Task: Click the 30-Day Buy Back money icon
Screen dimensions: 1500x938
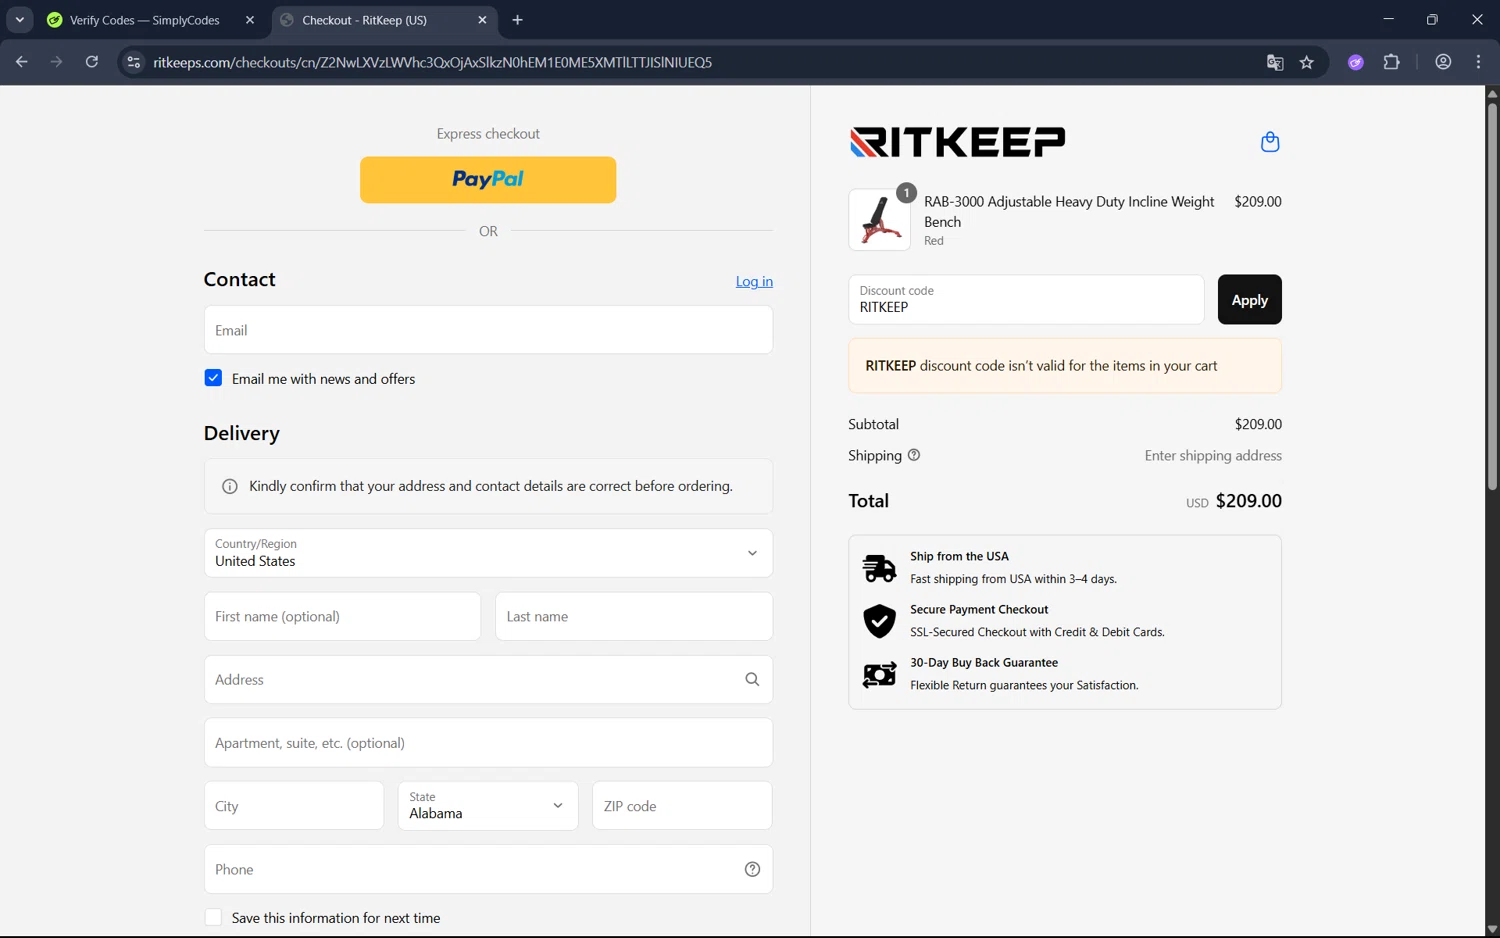Action: [879, 675]
